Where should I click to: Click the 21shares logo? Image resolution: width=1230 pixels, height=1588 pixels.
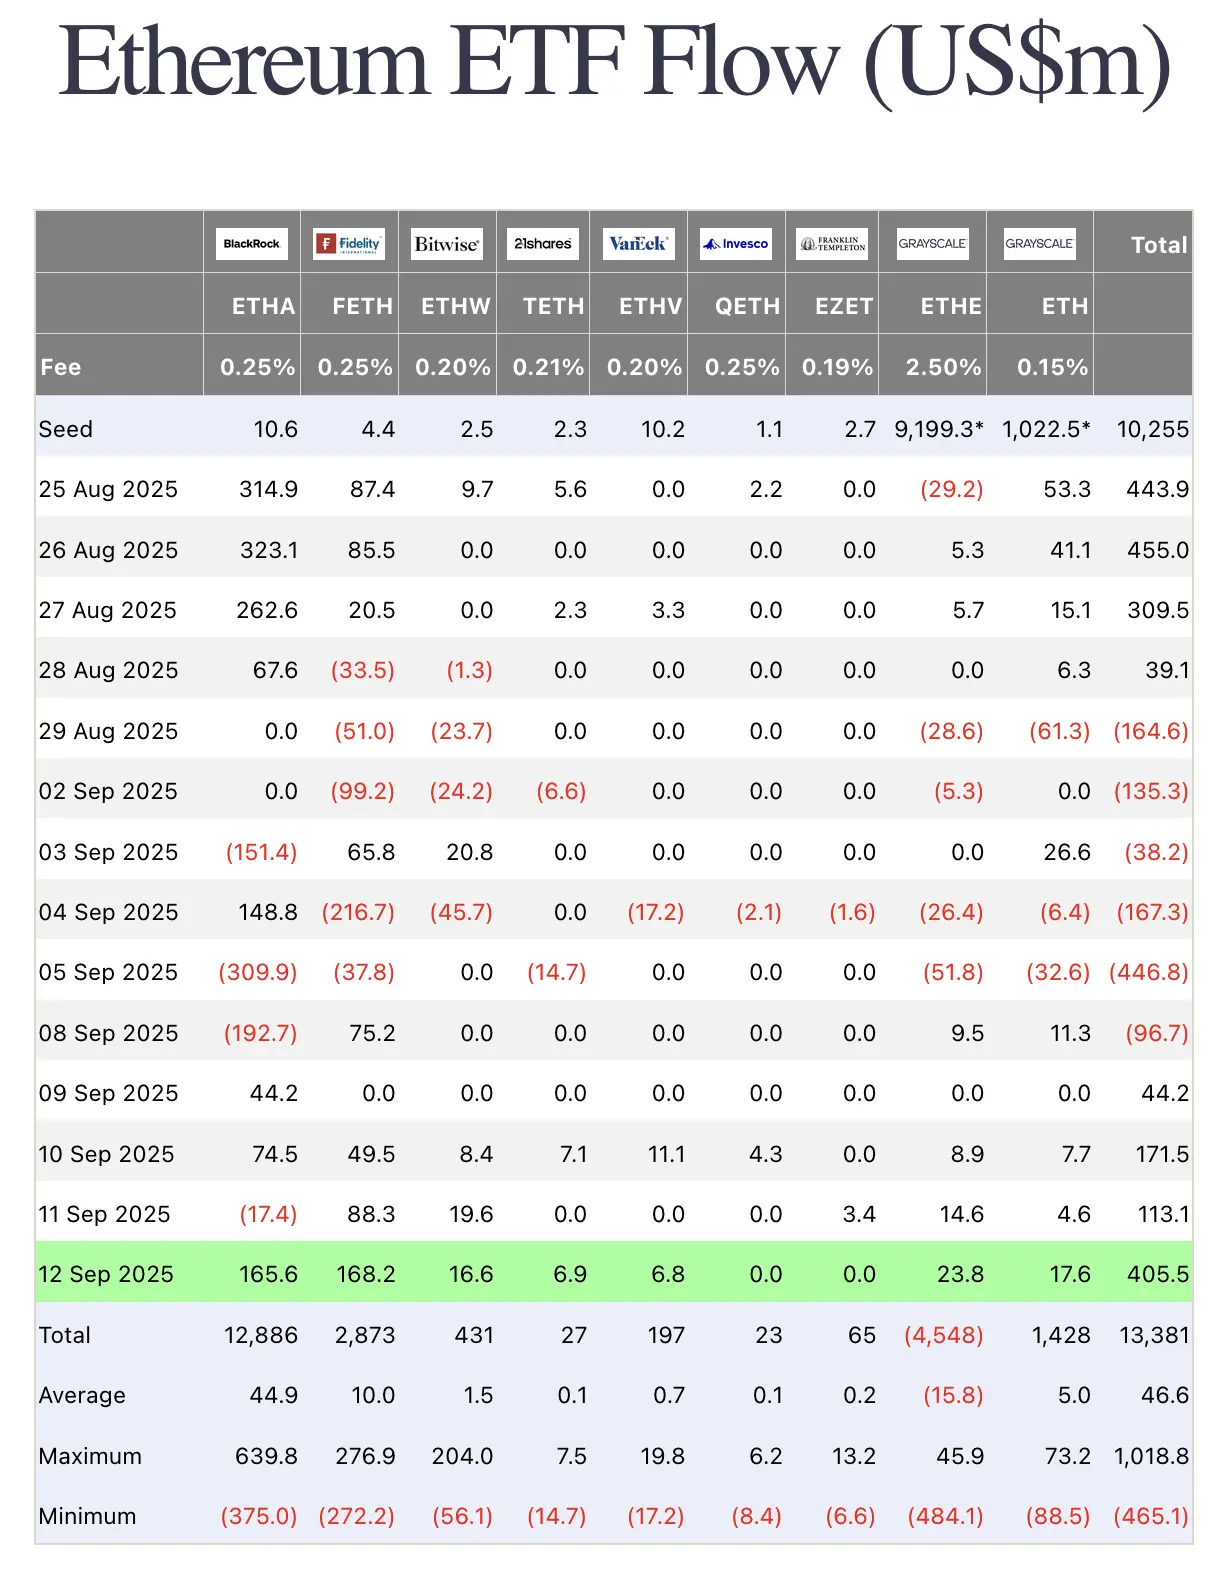(x=542, y=244)
